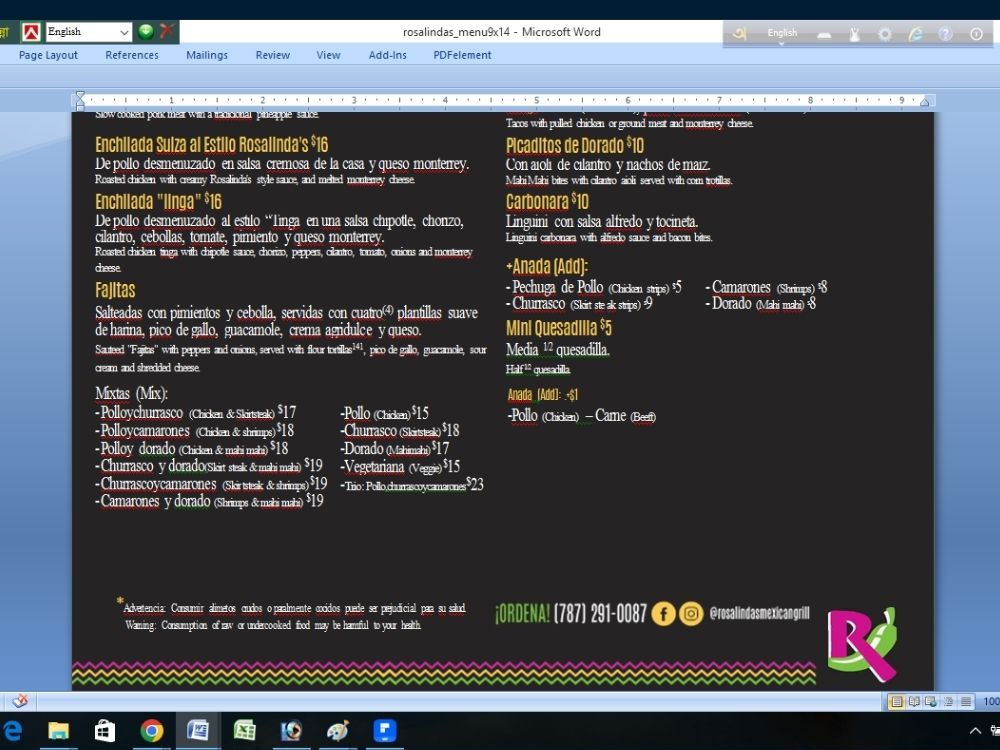1000x750 pixels.
Task: Click the 'Carbonara $10' heading
Action: coord(547,202)
